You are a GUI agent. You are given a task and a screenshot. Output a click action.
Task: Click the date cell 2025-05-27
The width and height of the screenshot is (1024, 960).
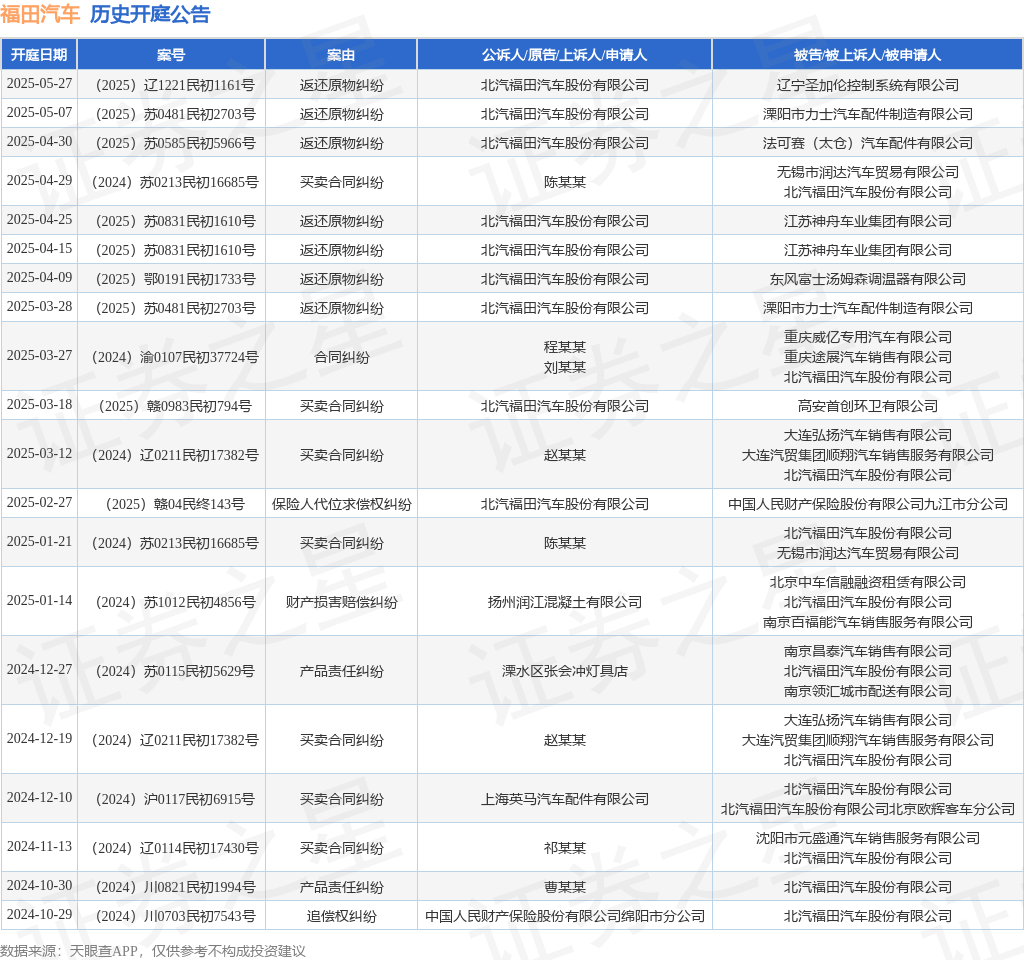pyautogui.click(x=39, y=84)
